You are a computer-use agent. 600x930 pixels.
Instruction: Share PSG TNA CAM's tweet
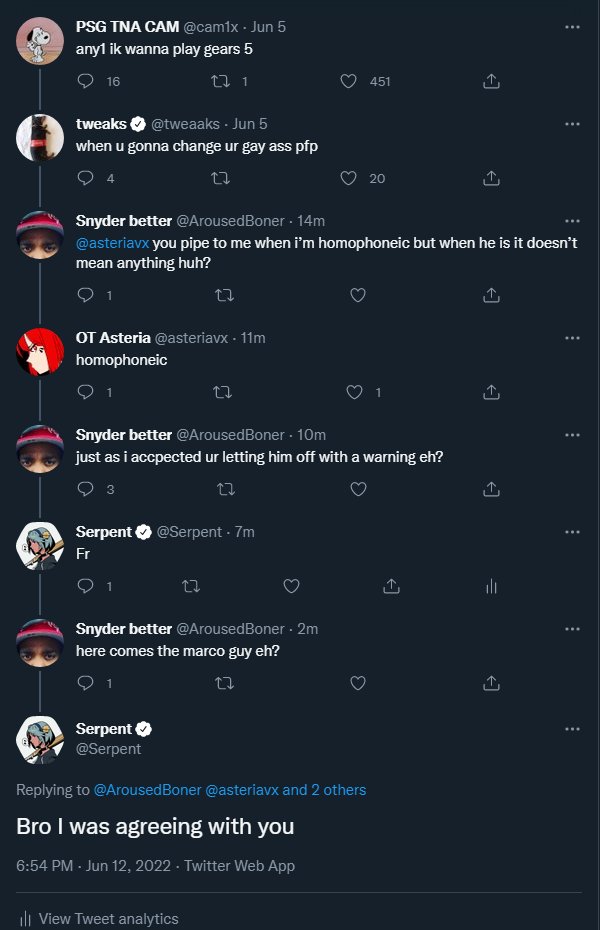pyautogui.click(x=491, y=81)
